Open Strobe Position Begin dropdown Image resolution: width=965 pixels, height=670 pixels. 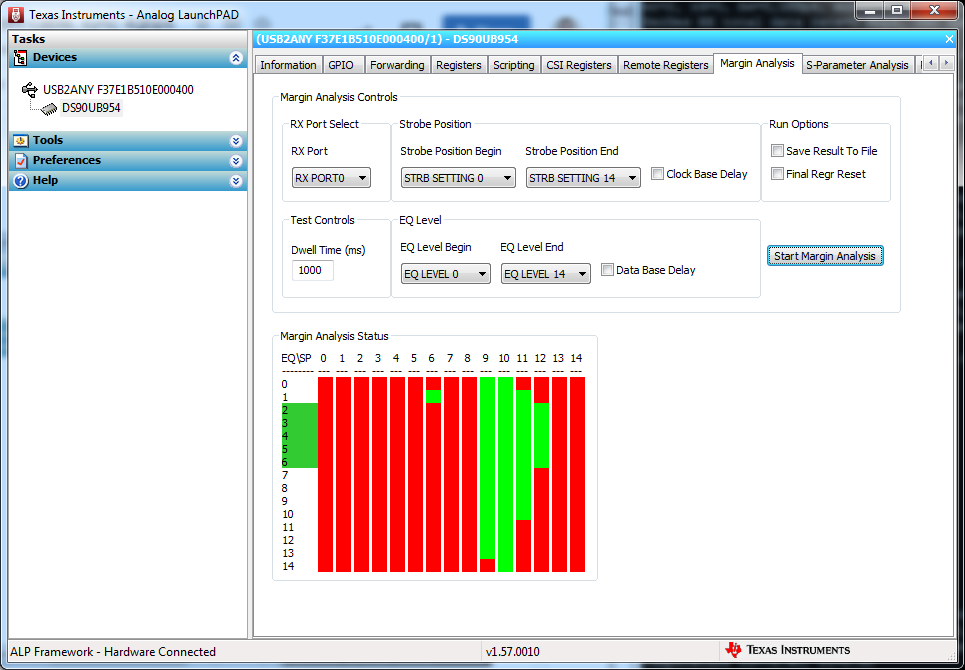458,178
